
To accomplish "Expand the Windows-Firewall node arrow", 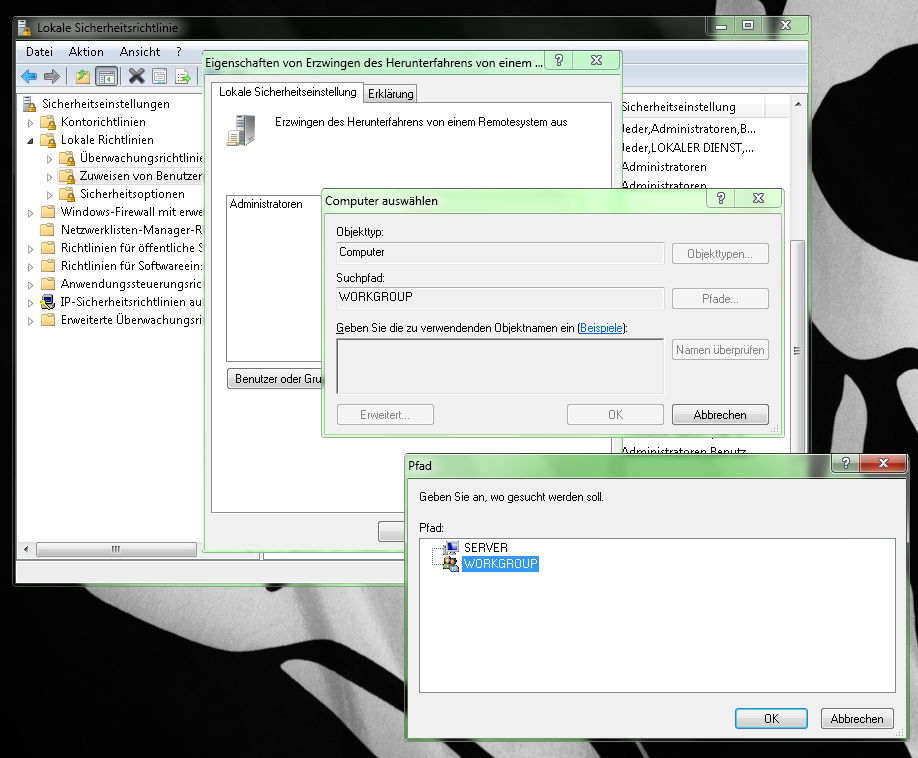I will pos(30,213).
